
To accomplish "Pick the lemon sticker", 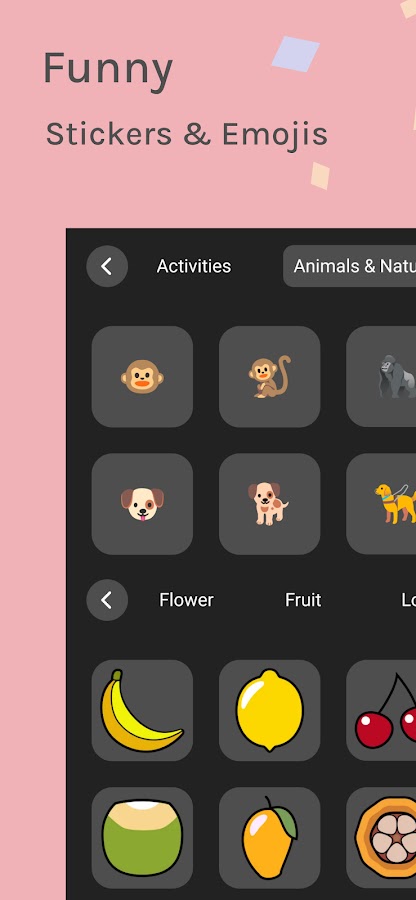I will (270, 711).
